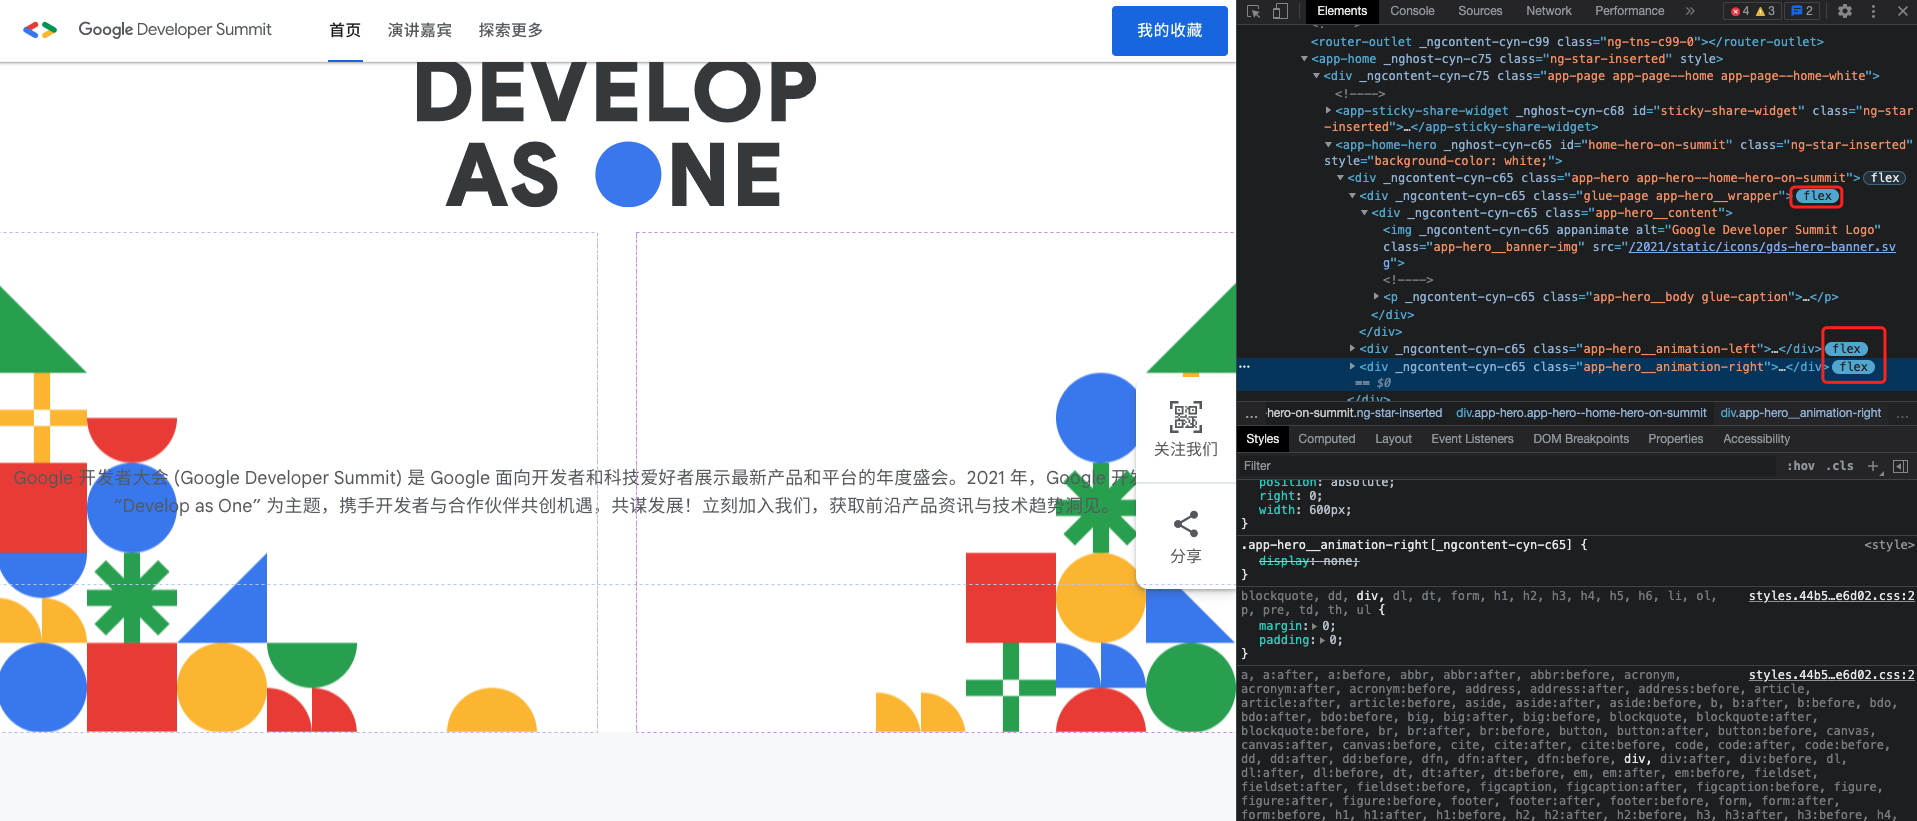
Task: Switch to the Console tab
Action: click(1412, 11)
